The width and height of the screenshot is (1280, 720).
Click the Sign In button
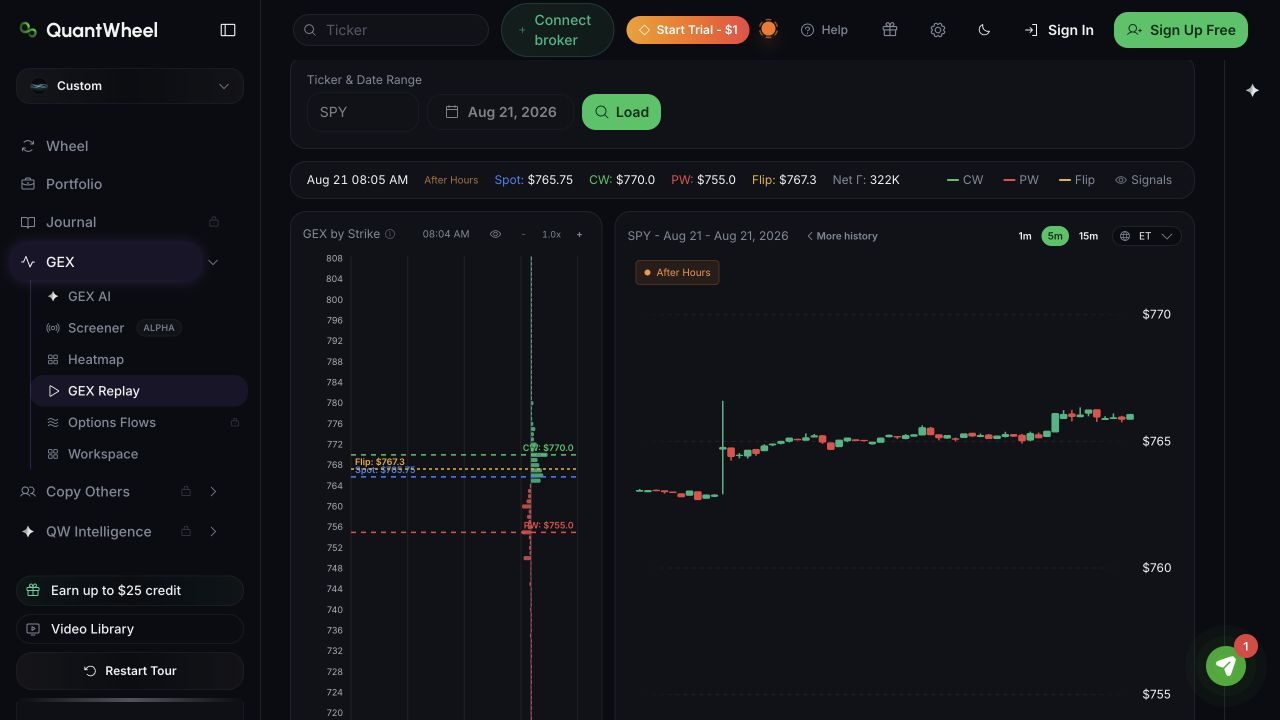pos(1059,30)
